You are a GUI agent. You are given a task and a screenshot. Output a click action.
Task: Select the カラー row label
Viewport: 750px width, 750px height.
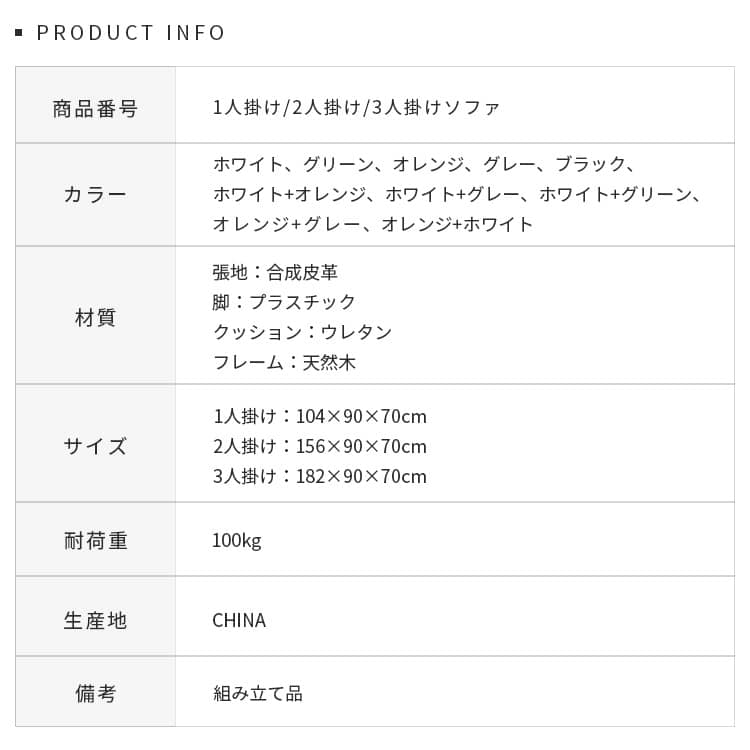pos(95,194)
